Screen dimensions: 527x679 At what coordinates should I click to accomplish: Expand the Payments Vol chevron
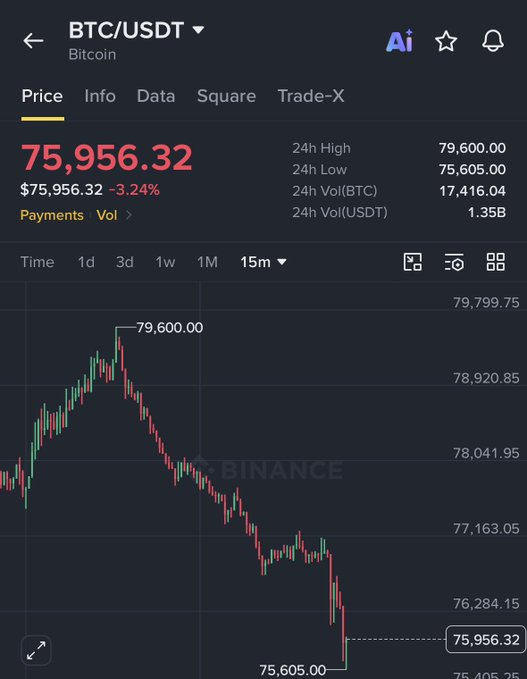129,215
